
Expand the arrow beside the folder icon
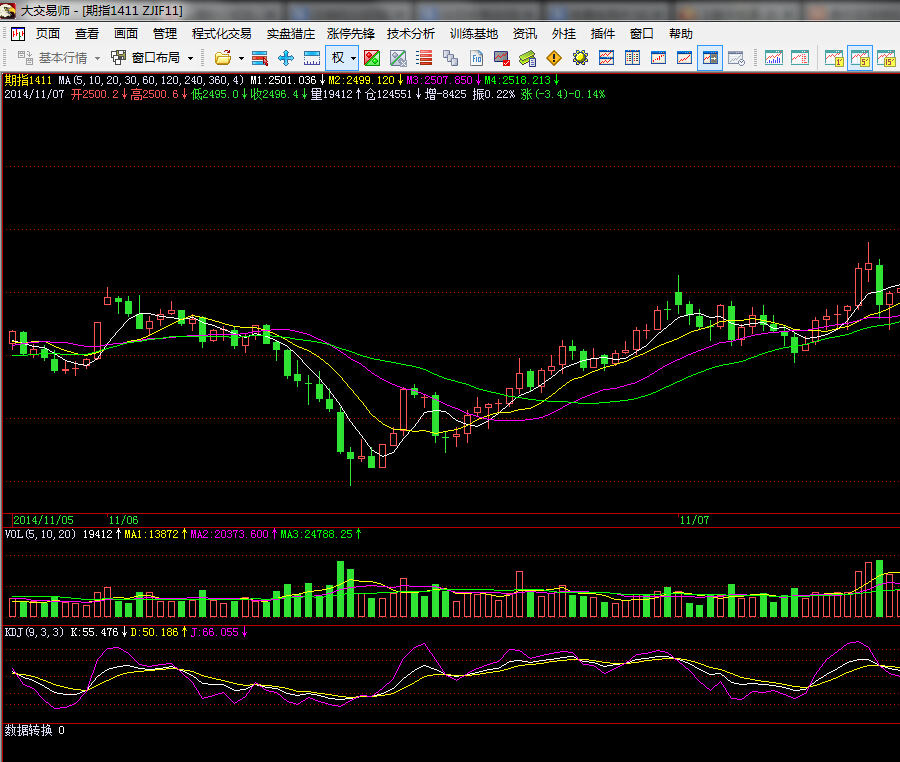coord(241,58)
